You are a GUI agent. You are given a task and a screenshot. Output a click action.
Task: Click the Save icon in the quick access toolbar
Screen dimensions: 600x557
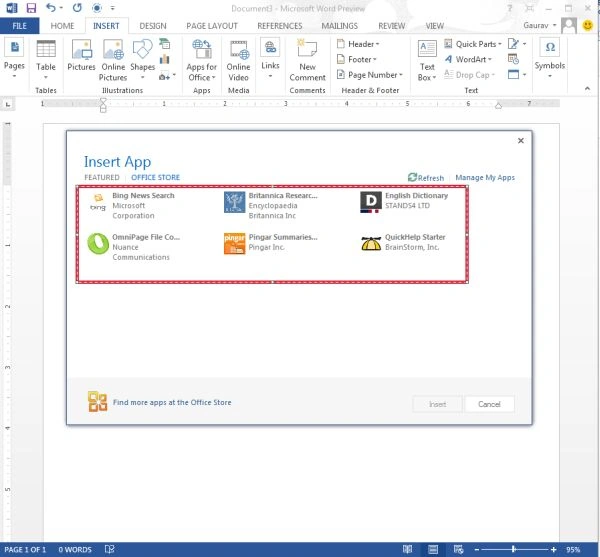pos(31,8)
